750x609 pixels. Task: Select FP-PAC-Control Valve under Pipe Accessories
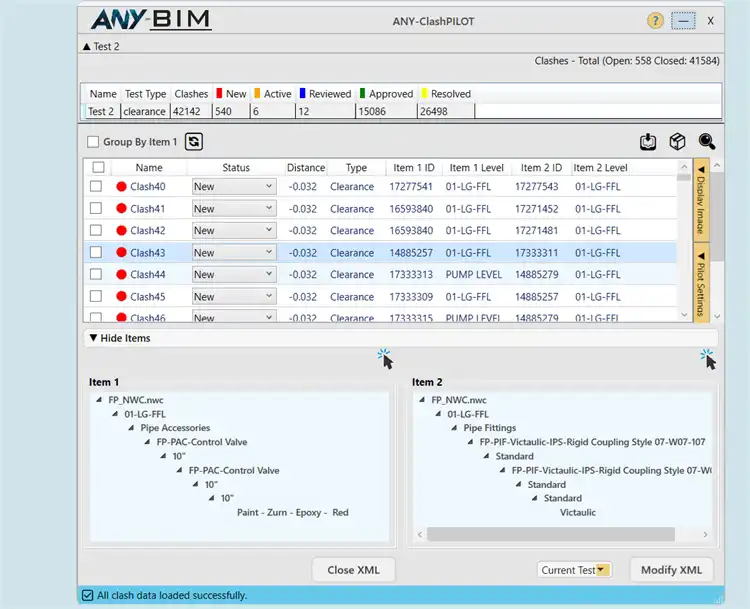(201, 442)
